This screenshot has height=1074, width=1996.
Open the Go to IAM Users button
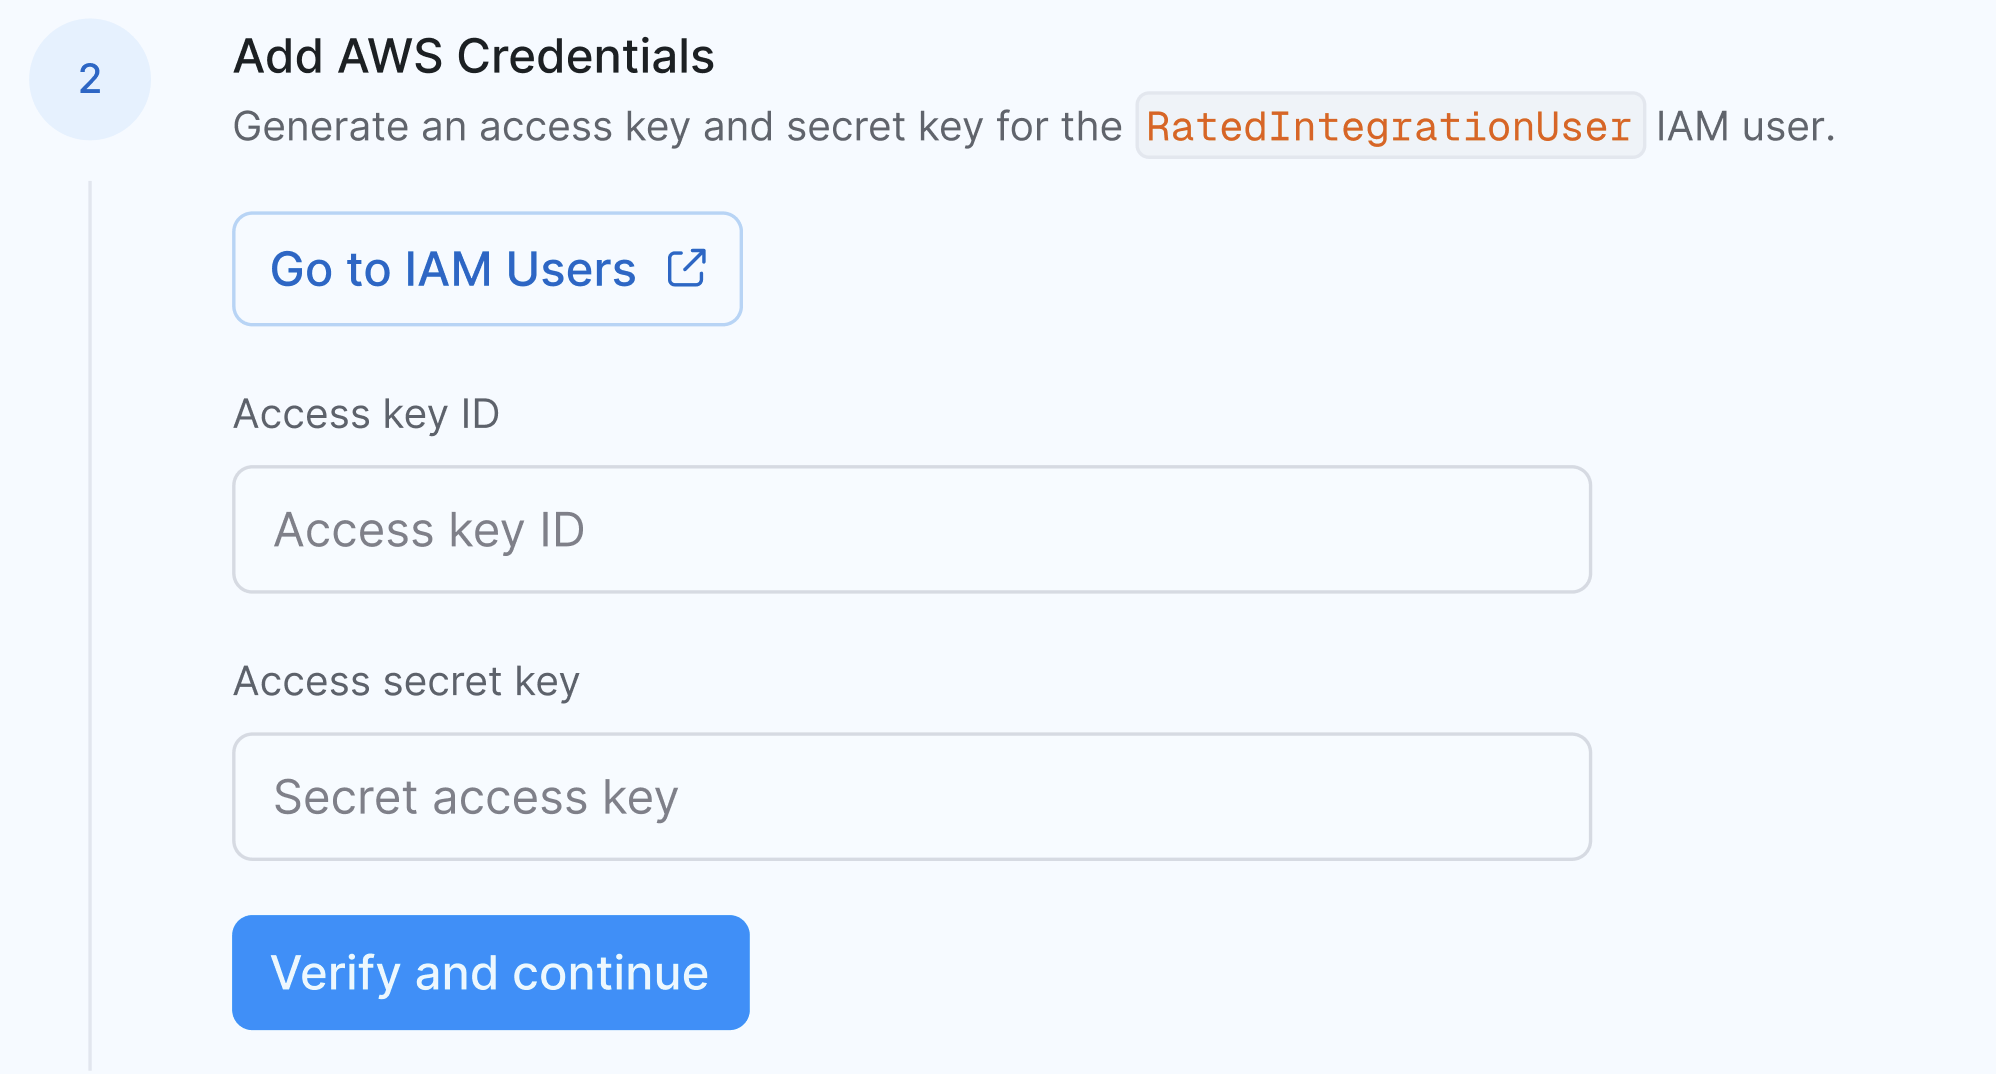tap(487, 268)
